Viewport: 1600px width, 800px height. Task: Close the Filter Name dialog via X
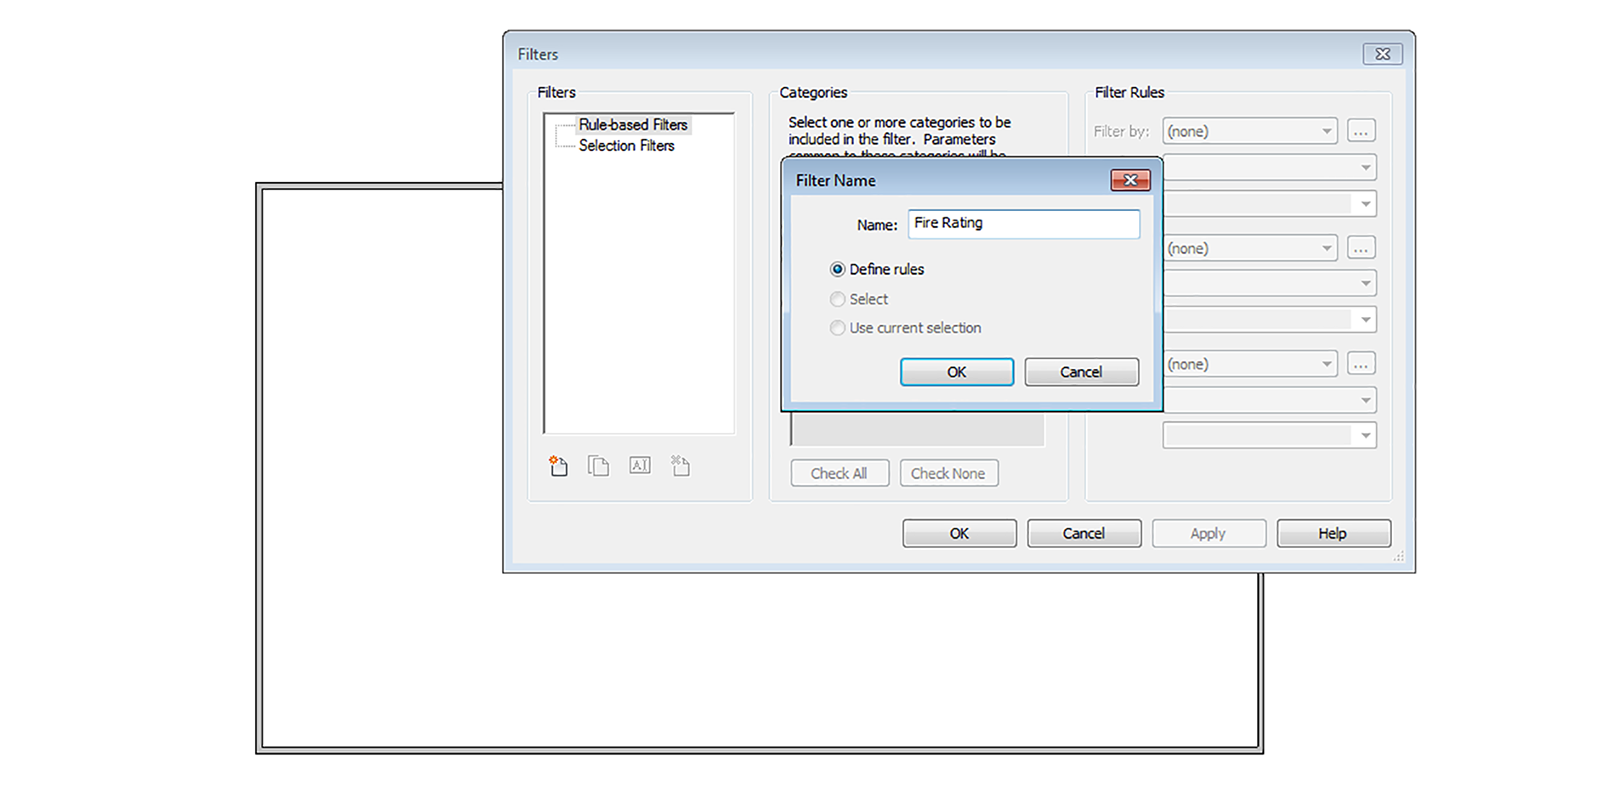[1130, 180]
